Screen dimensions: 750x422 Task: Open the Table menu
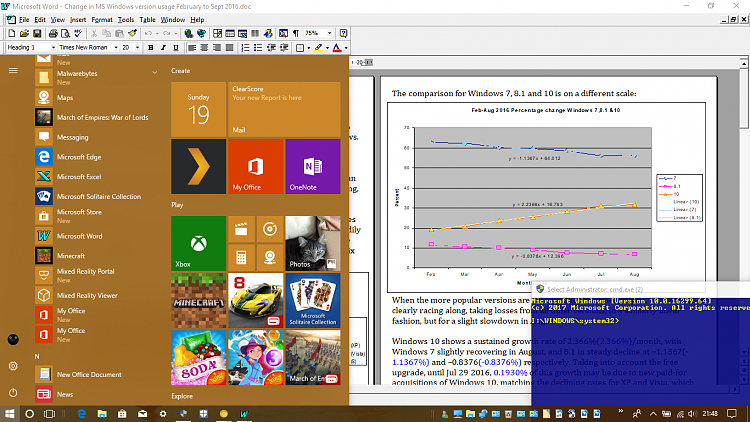tap(147, 20)
